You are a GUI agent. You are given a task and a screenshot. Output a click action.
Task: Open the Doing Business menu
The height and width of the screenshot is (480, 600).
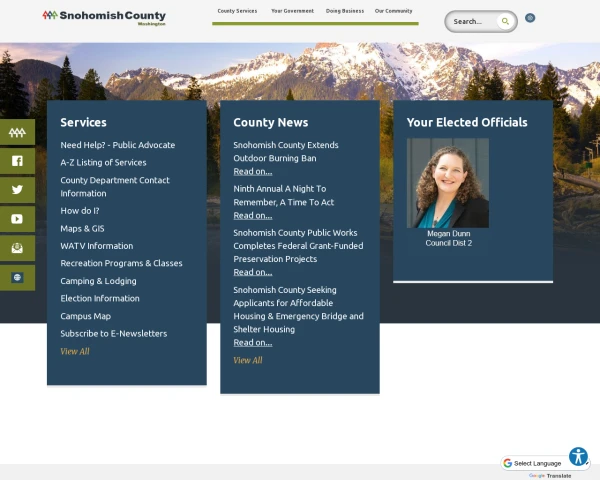click(346, 11)
